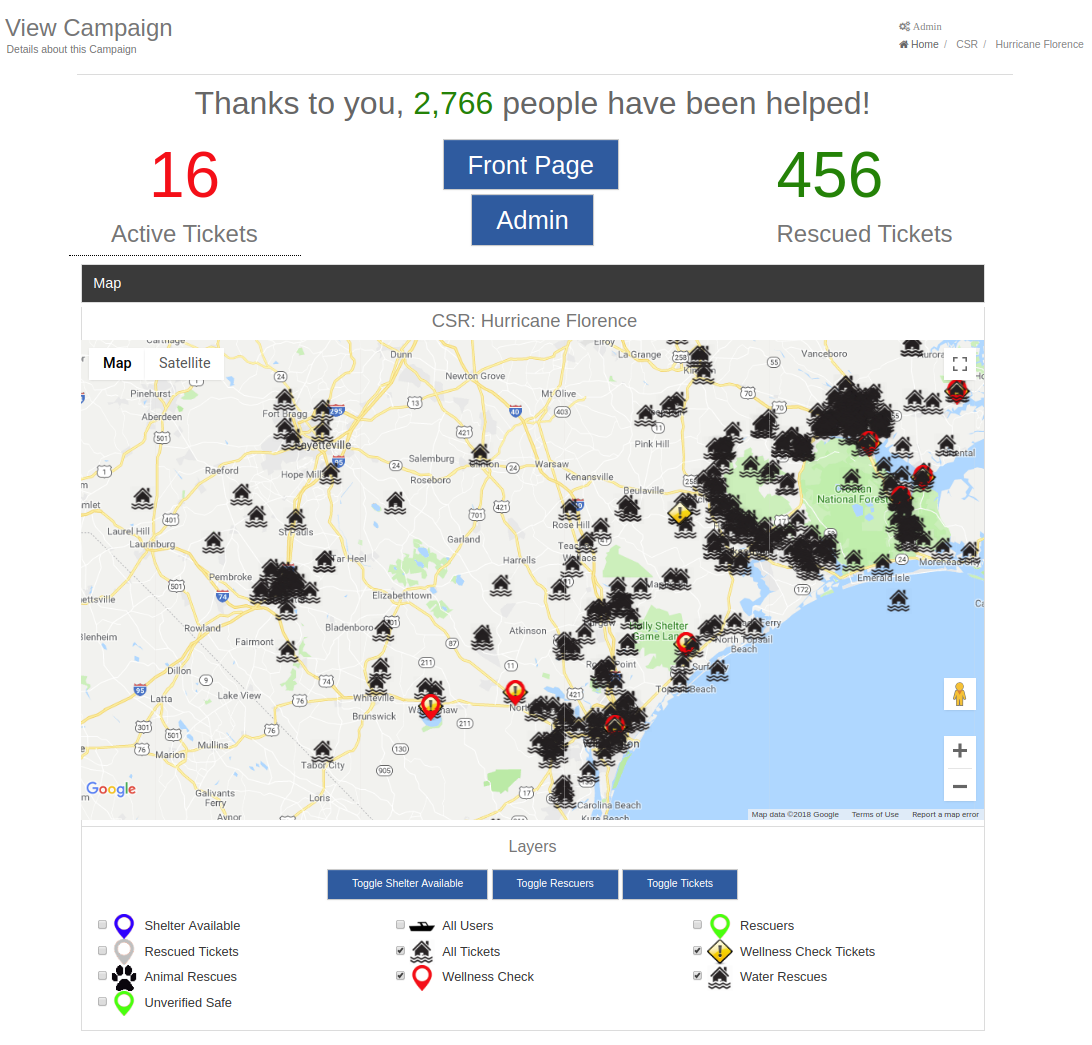Zoom out the map
Viewport: 1092px width, 1045px height.
click(x=960, y=786)
